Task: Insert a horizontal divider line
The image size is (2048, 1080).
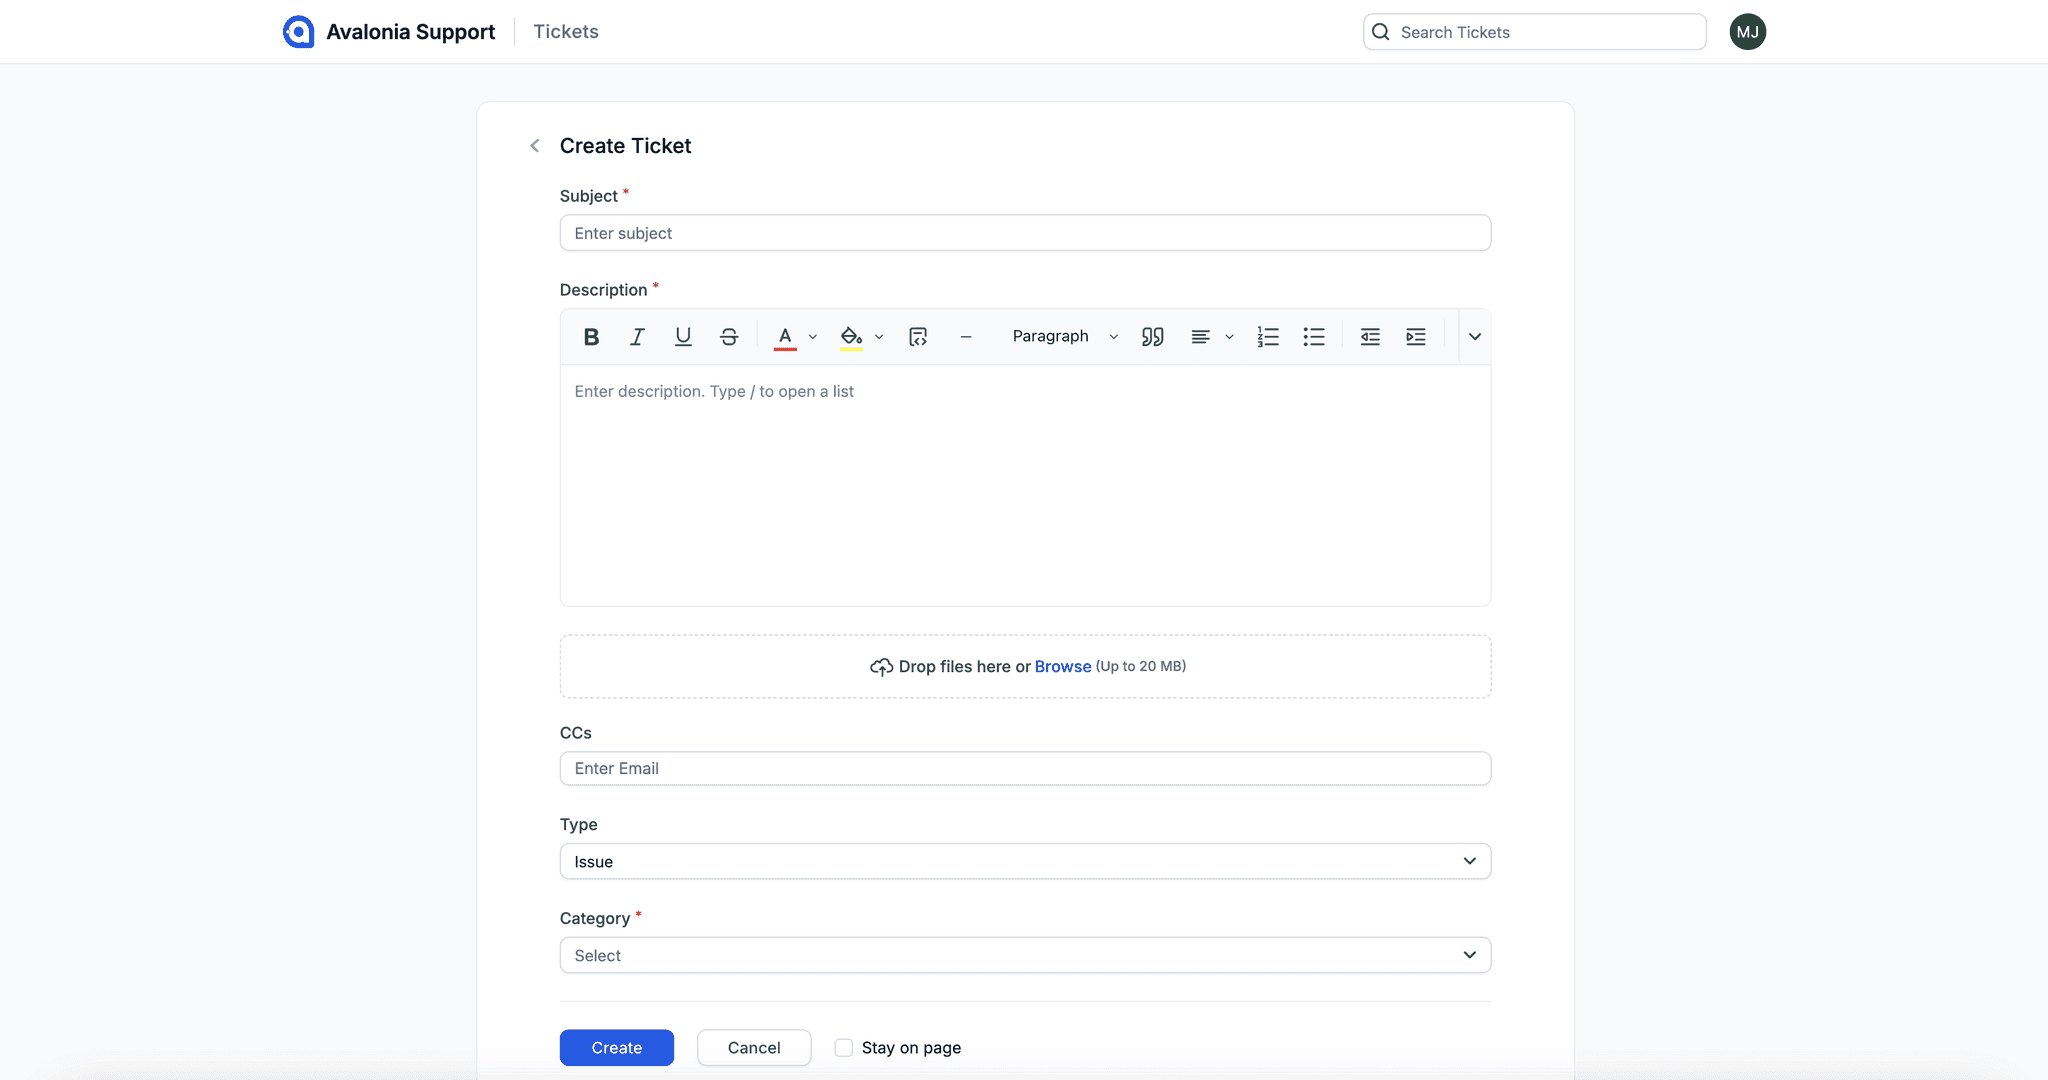Action: click(x=966, y=336)
